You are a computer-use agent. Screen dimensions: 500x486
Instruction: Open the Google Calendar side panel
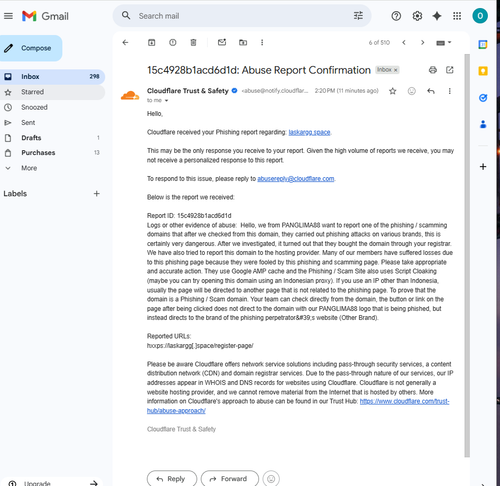(x=483, y=44)
